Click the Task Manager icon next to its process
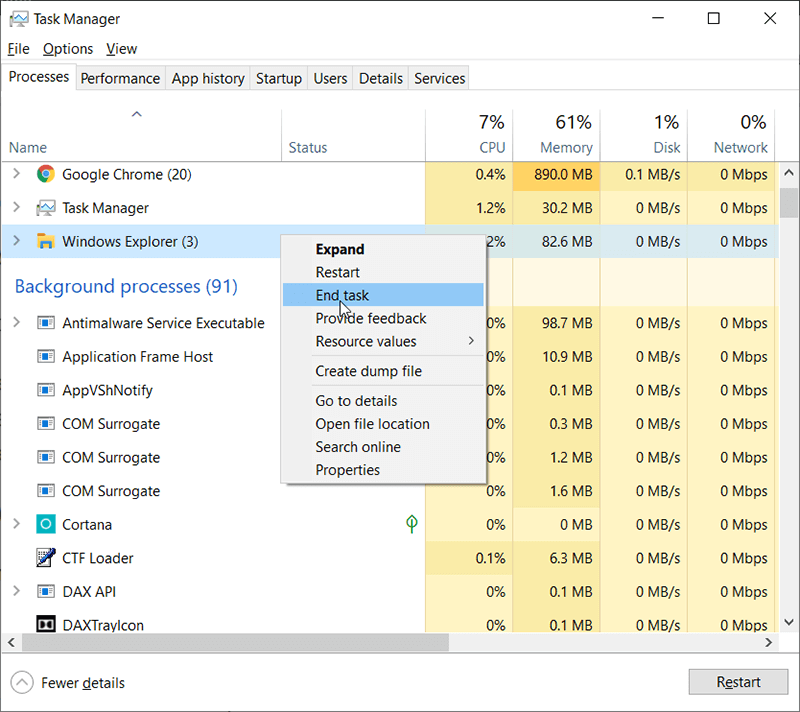800x712 pixels. (44, 208)
